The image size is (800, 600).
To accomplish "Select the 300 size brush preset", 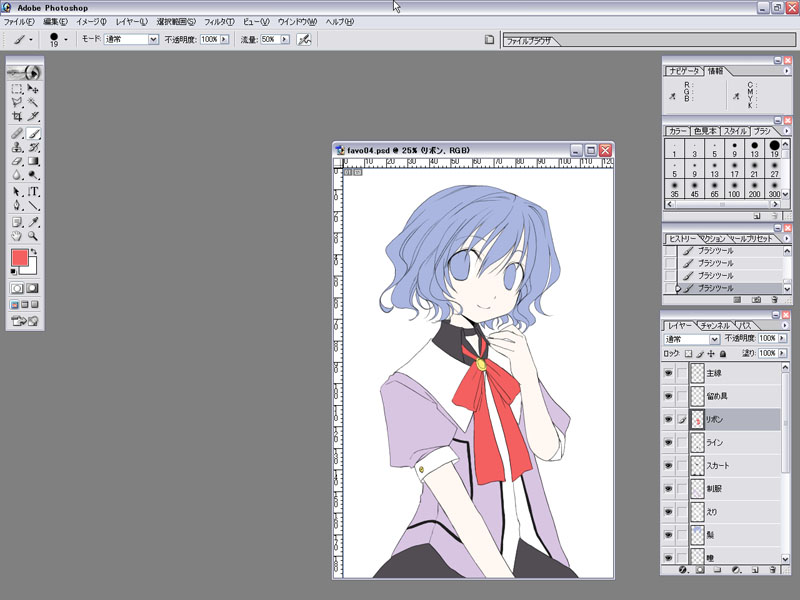I will click(774, 188).
